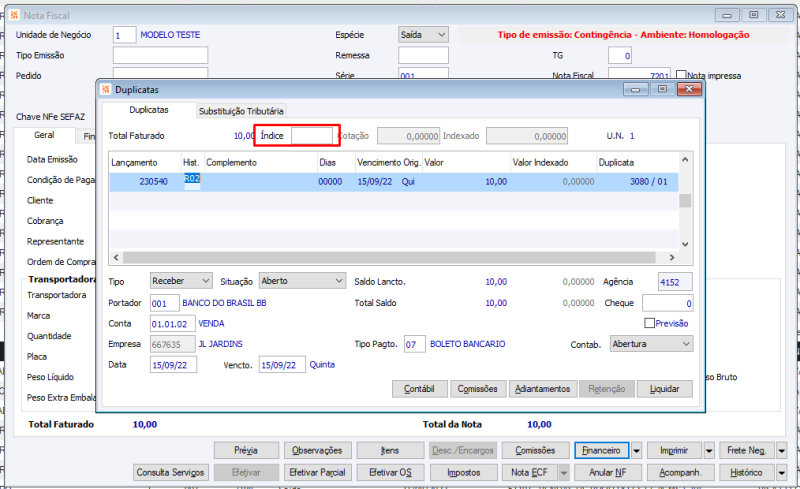Open the arrow beside Frete Neg. button
The width and height of the screenshot is (800, 489).
pos(782,451)
